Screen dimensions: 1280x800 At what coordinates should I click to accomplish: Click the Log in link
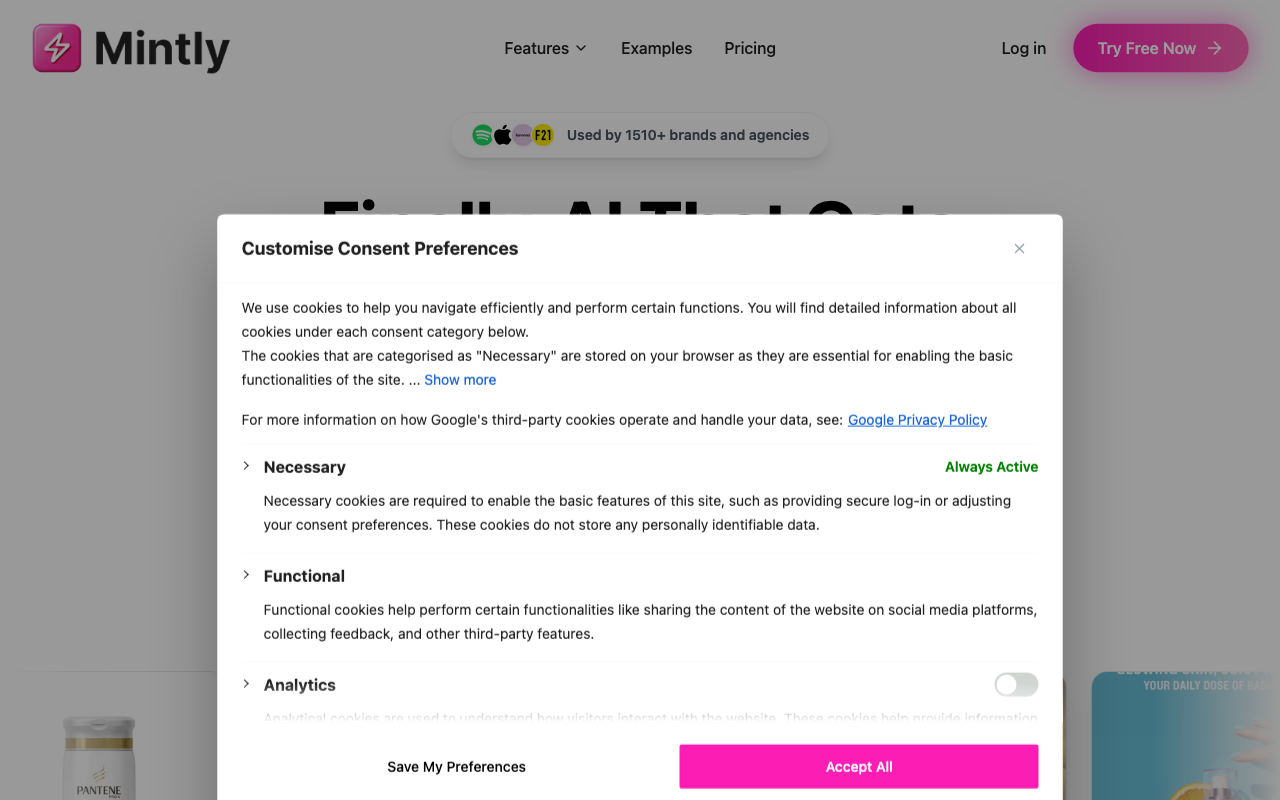pos(1023,48)
